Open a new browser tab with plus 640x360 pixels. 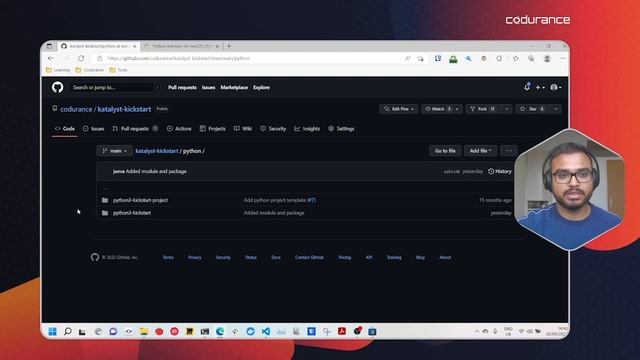coord(229,46)
